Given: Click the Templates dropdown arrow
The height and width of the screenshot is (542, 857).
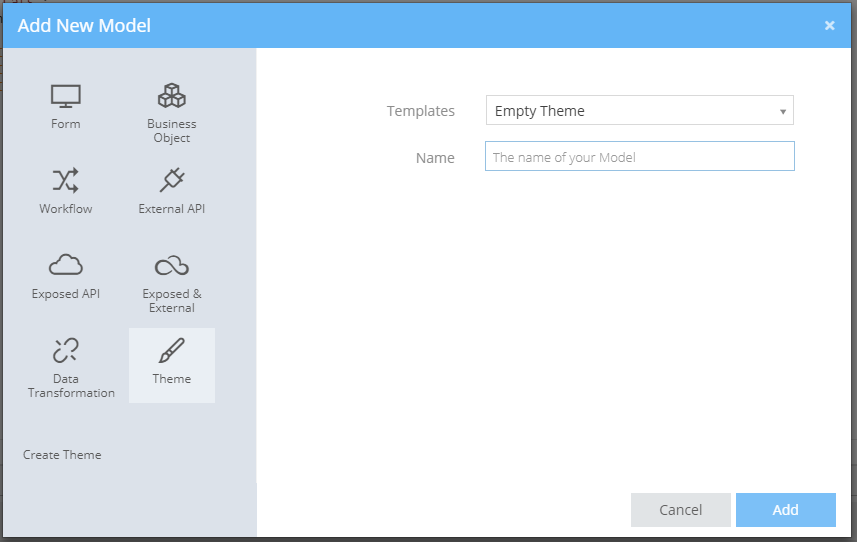Looking at the screenshot, I should click(x=782, y=112).
